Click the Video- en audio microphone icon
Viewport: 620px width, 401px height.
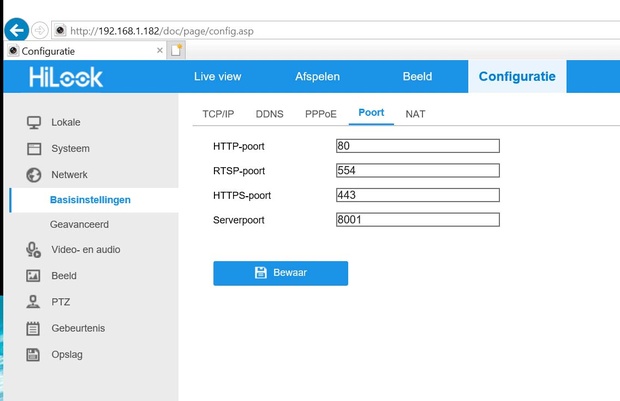33,250
